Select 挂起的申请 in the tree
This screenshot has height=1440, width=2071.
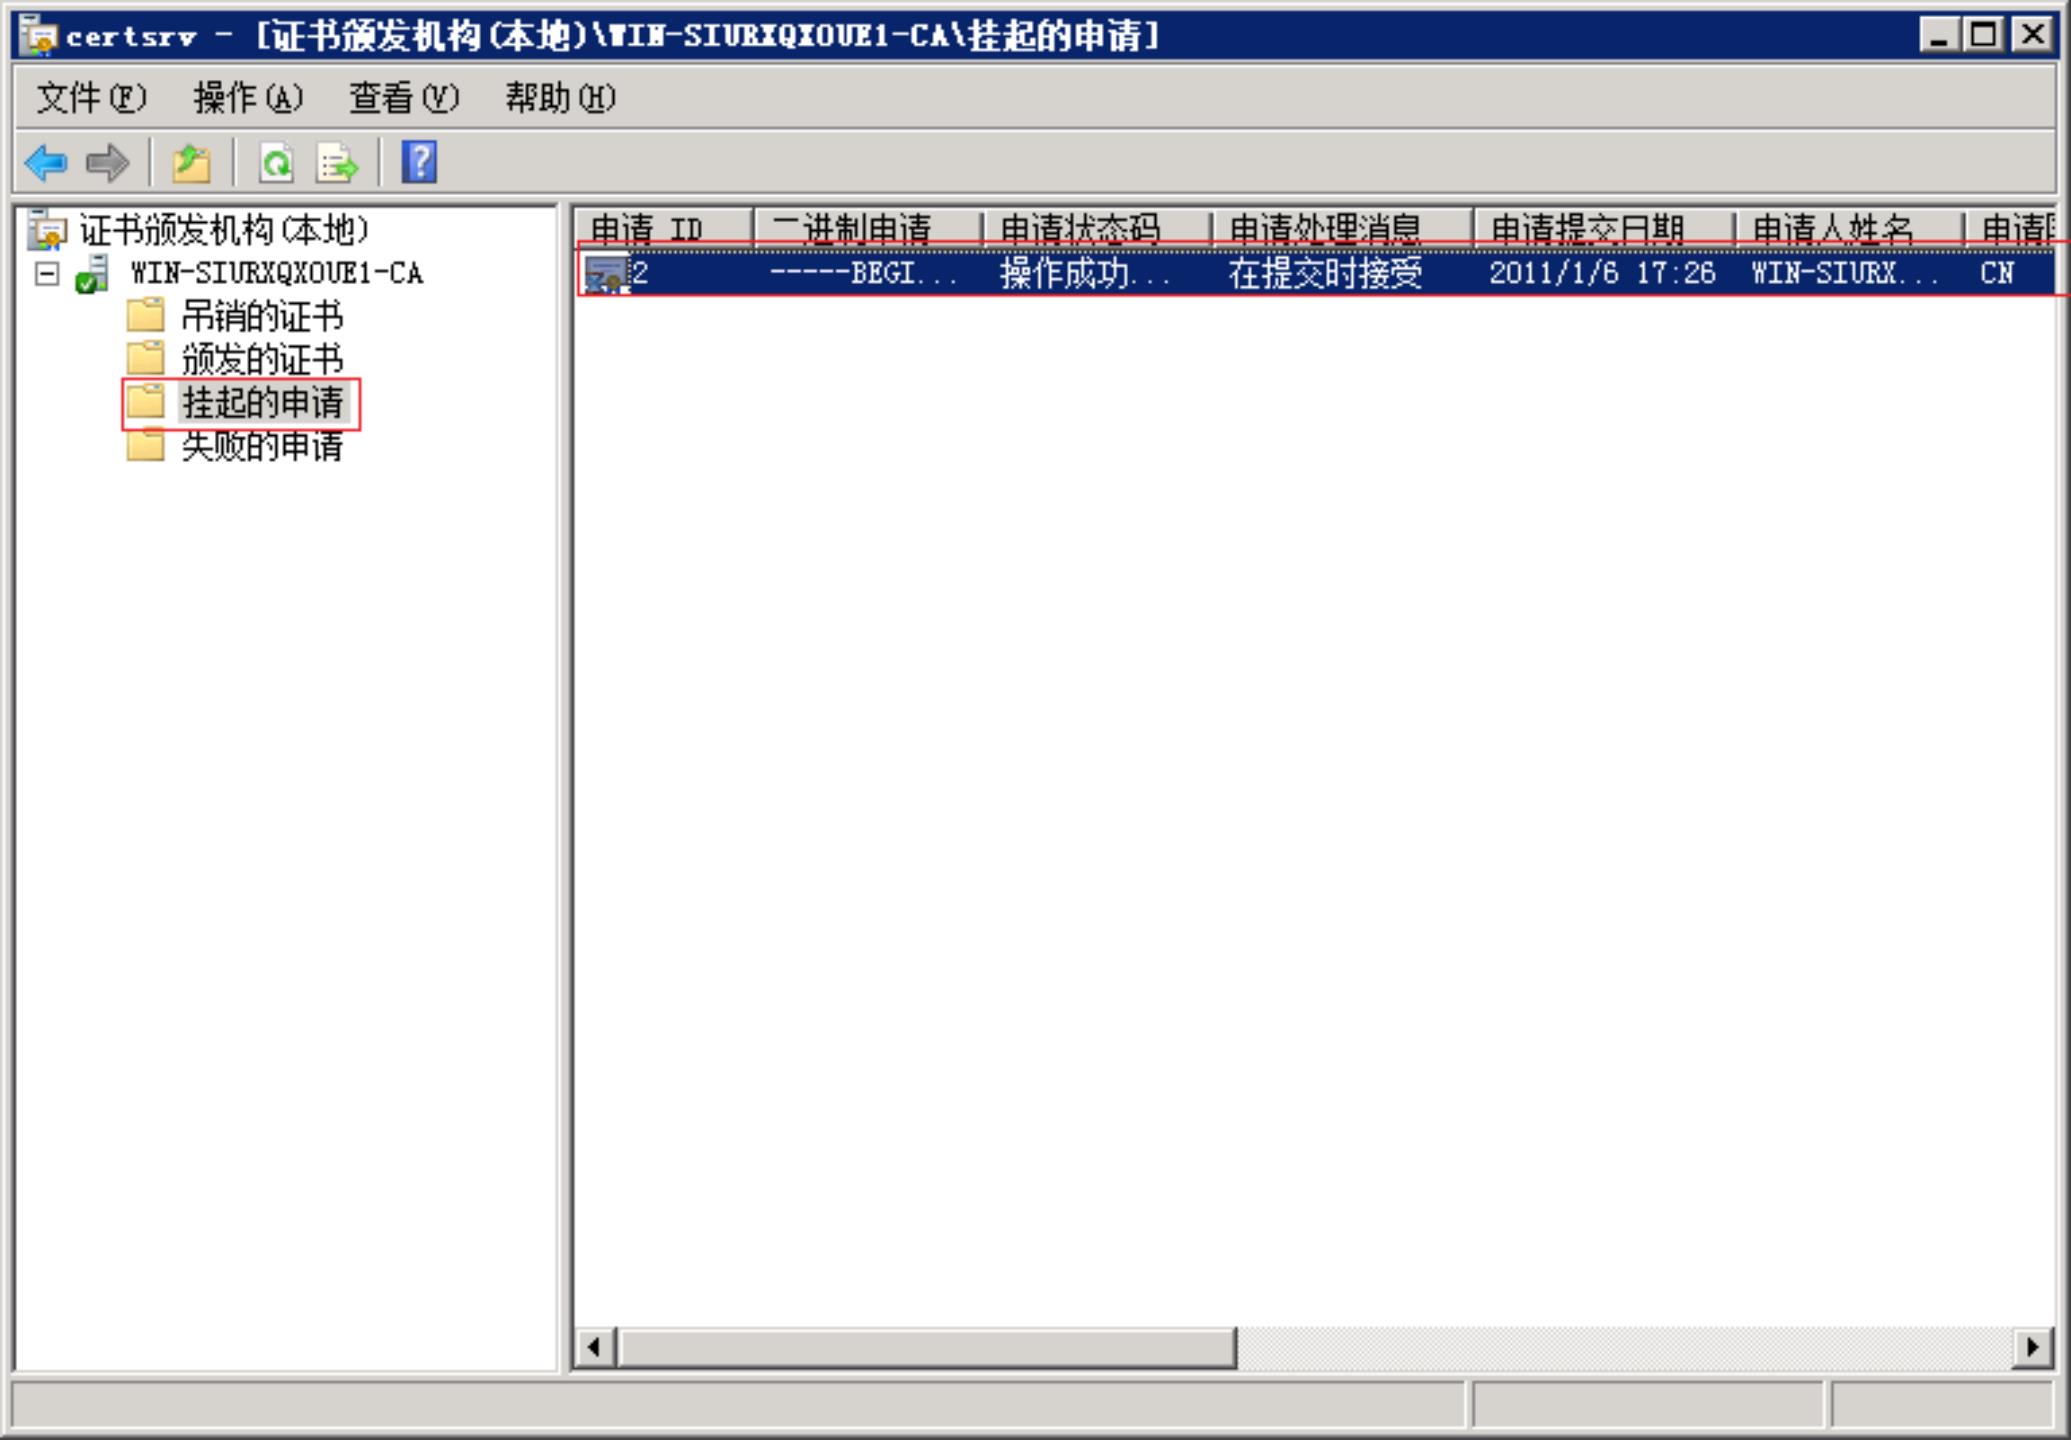pyautogui.click(x=262, y=402)
